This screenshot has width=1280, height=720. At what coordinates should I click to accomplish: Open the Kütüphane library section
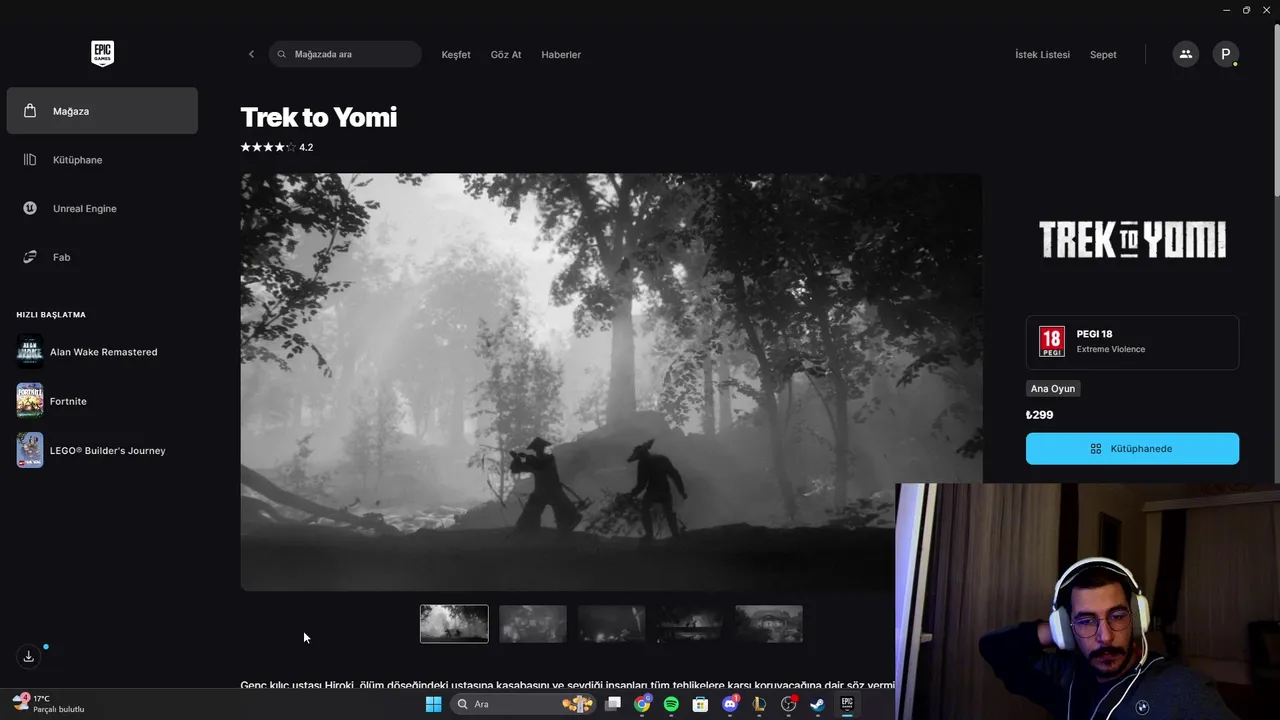[102, 160]
